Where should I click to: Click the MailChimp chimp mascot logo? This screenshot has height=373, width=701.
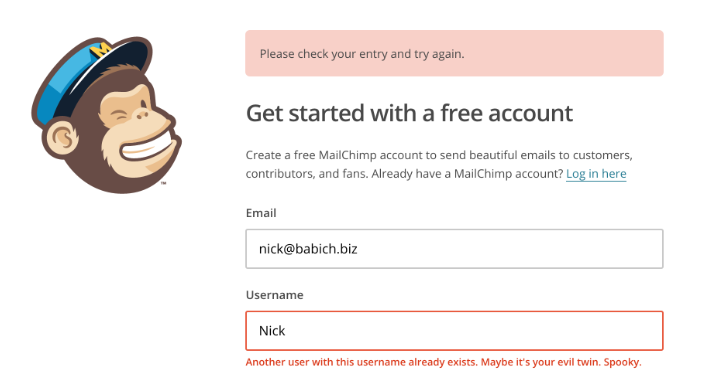[106, 115]
